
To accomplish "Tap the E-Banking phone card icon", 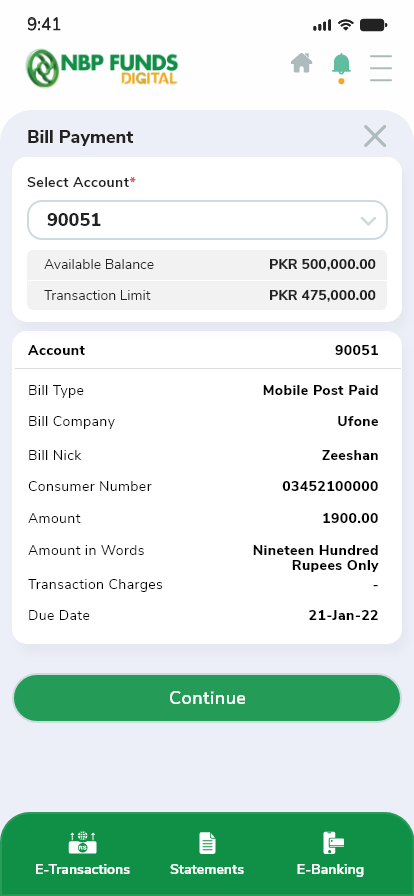I will [x=333, y=843].
